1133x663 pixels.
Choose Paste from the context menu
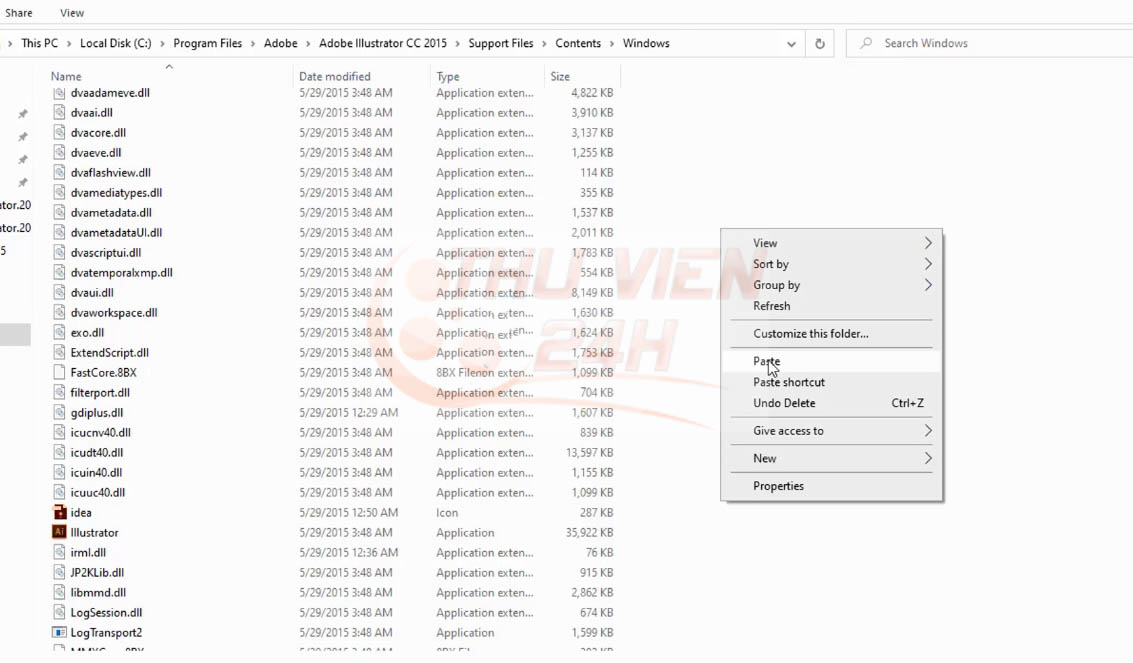coord(832,361)
